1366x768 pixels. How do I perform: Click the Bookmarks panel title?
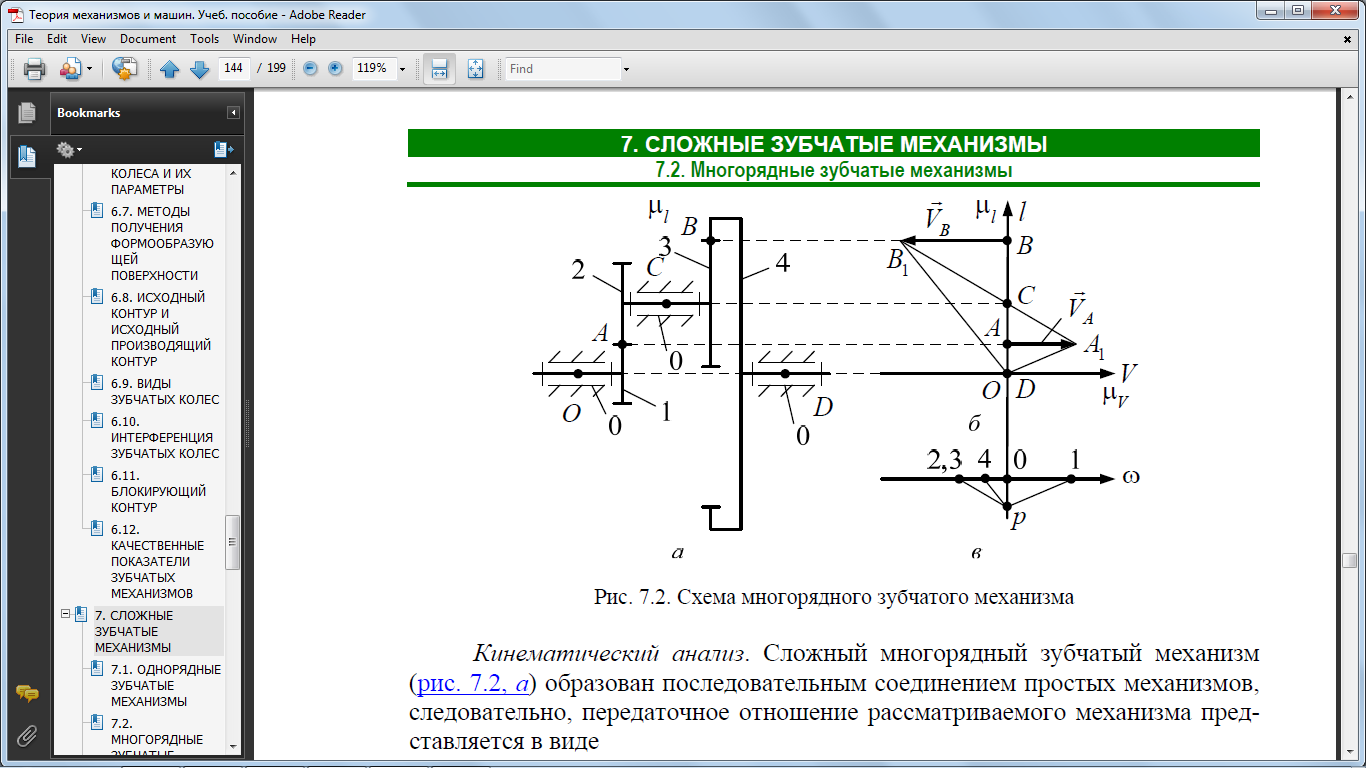click(x=88, y=113)
